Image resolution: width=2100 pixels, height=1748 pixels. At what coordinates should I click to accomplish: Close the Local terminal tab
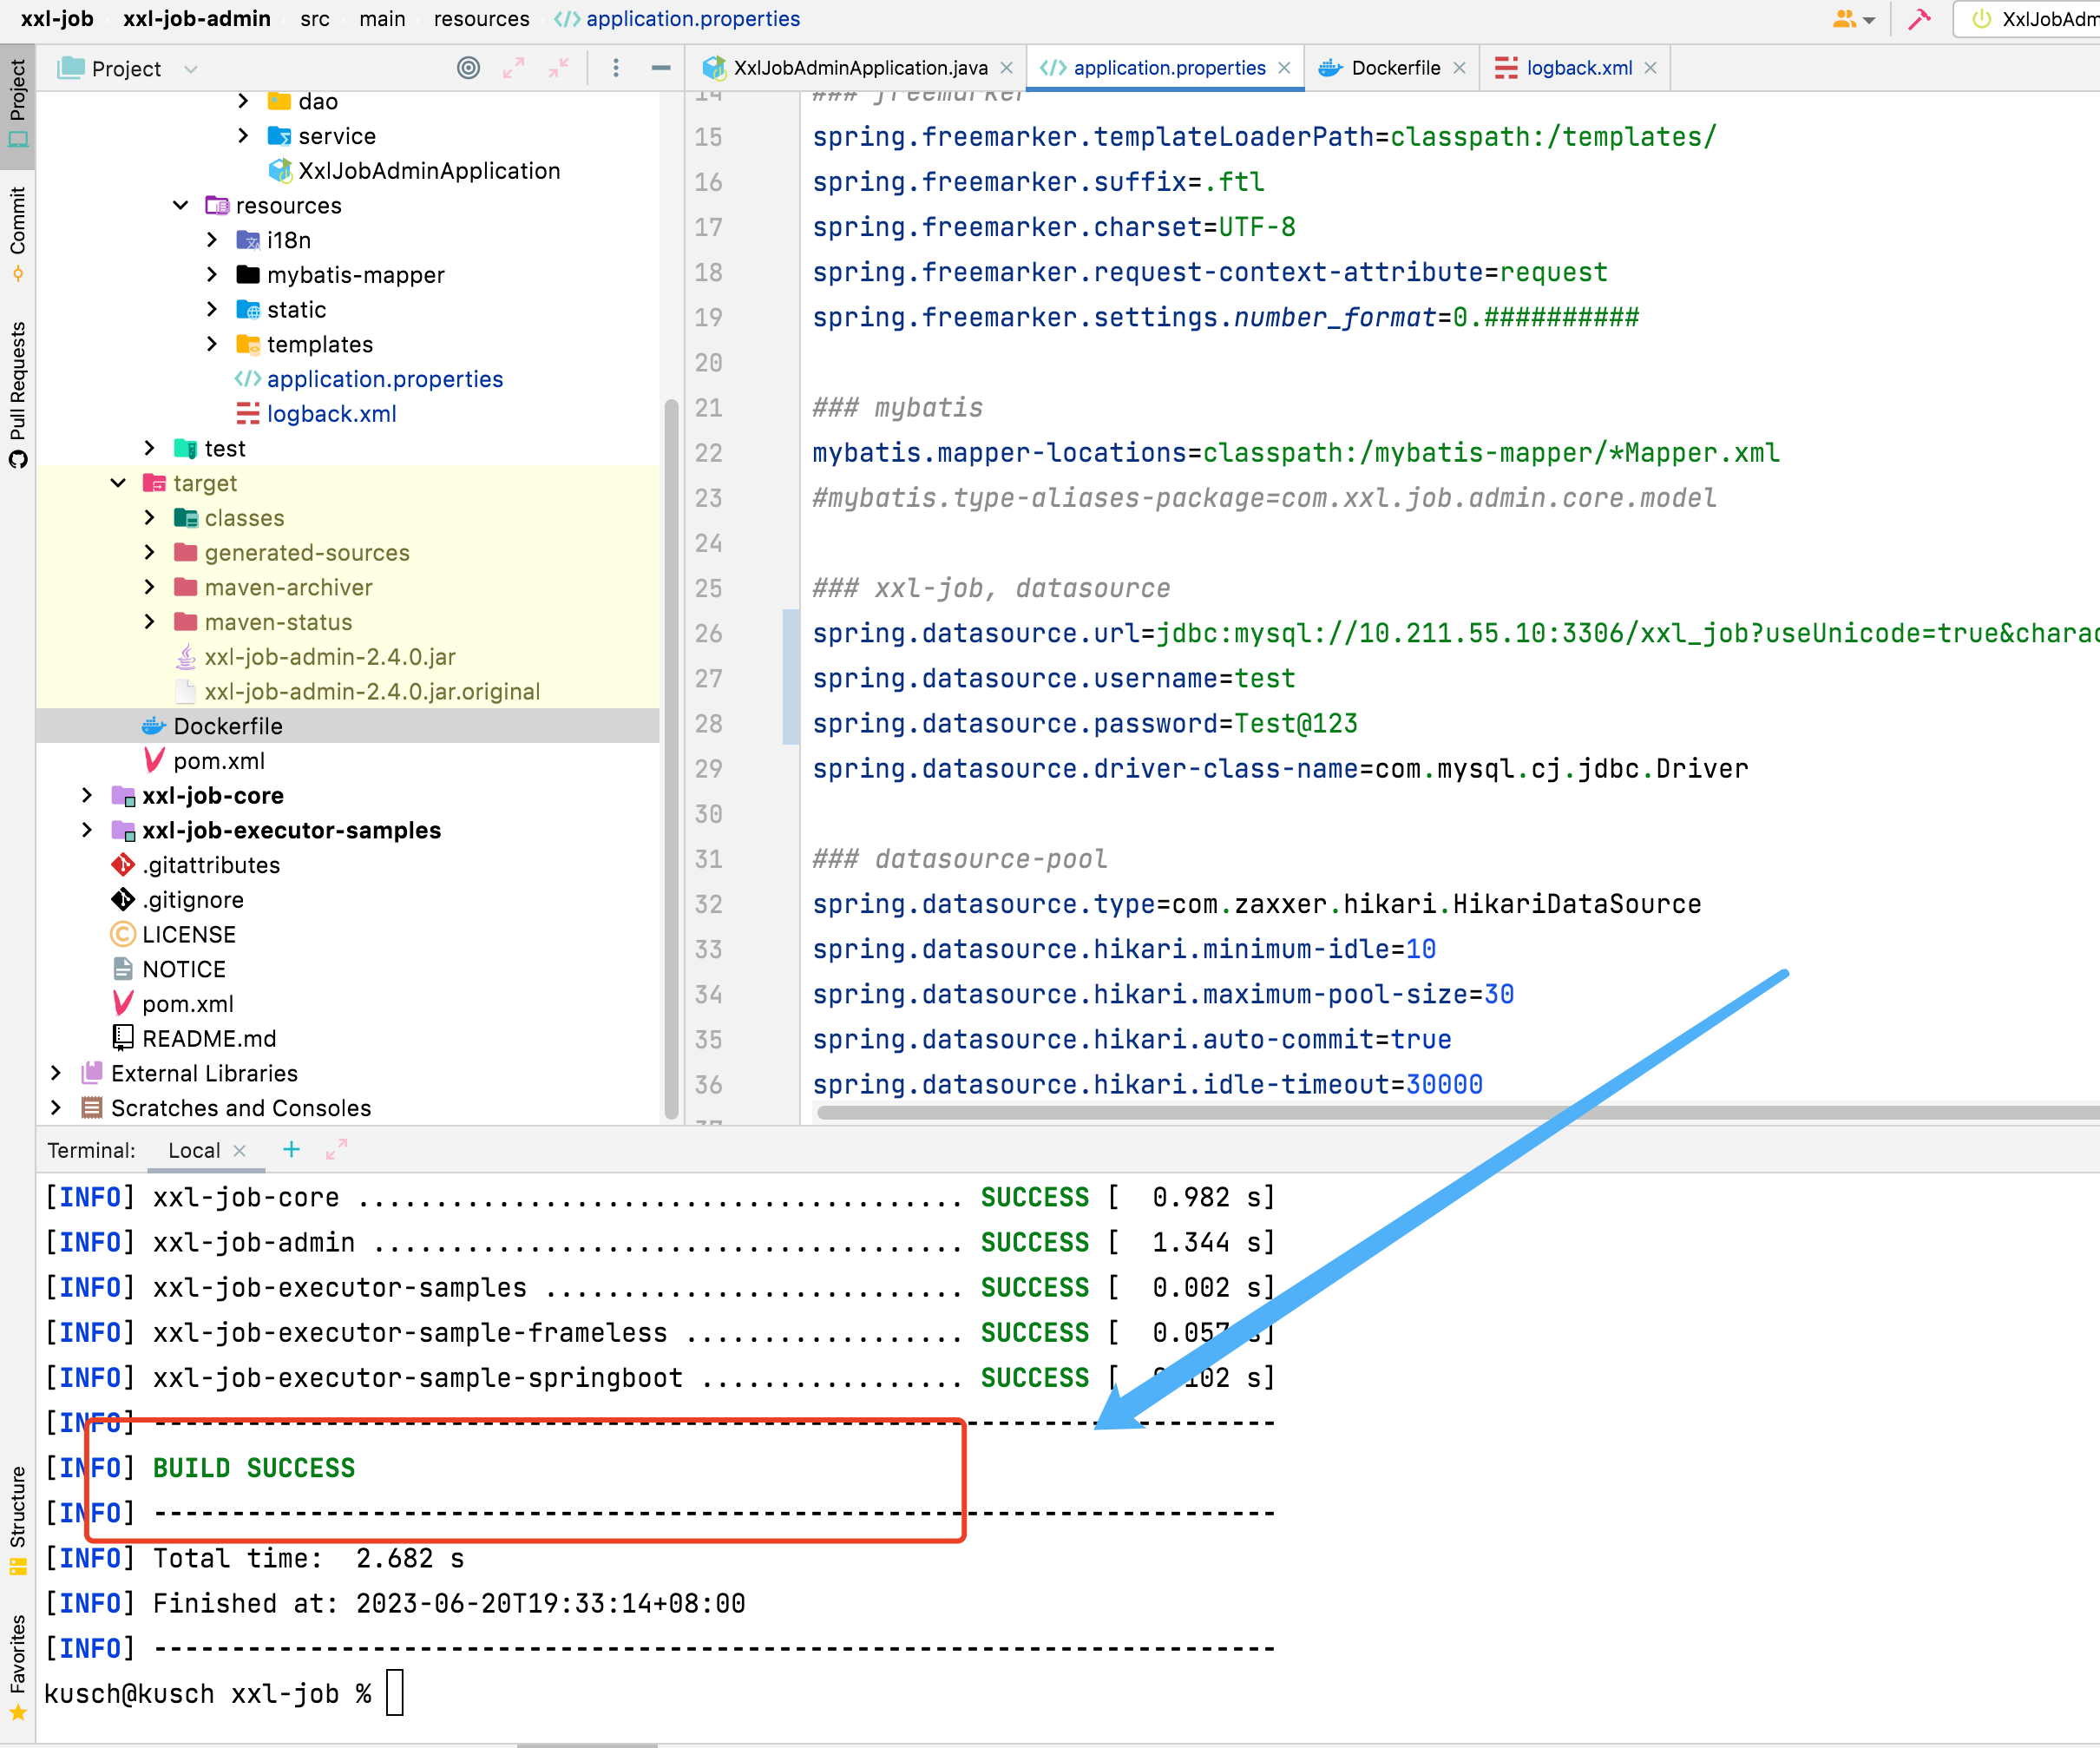239,1150
